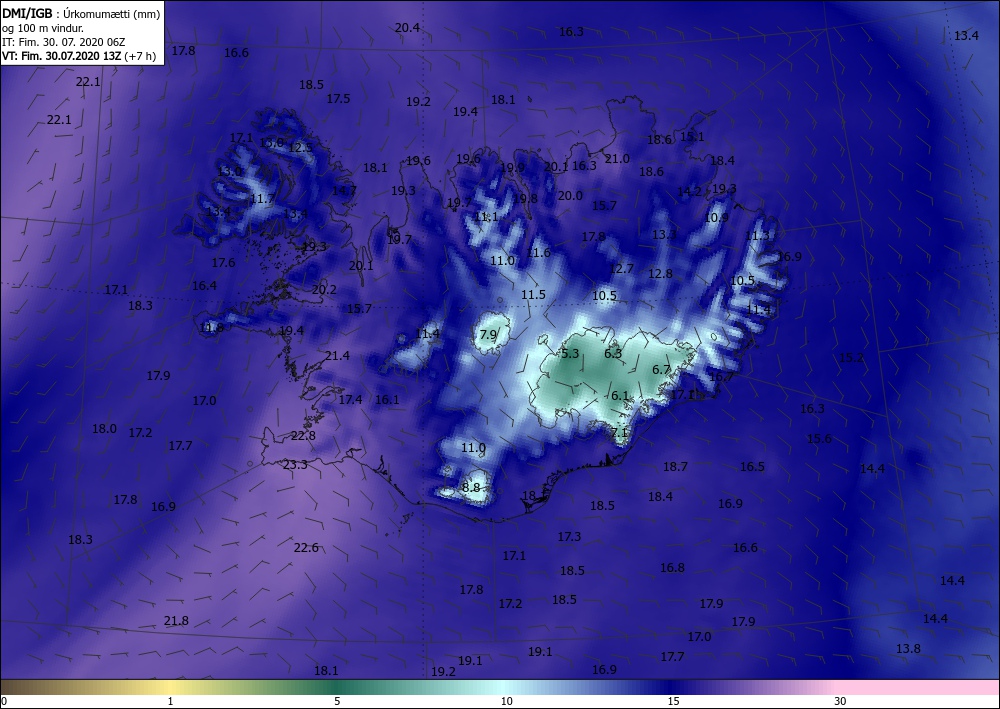Click the color scale tick label '30'
The height and width of the screenshot is (709, 1000).
(x=841, y=702)
